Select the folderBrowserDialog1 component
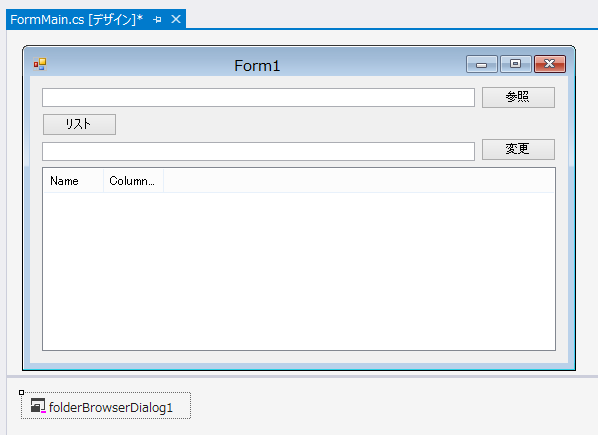 point(106,406)
